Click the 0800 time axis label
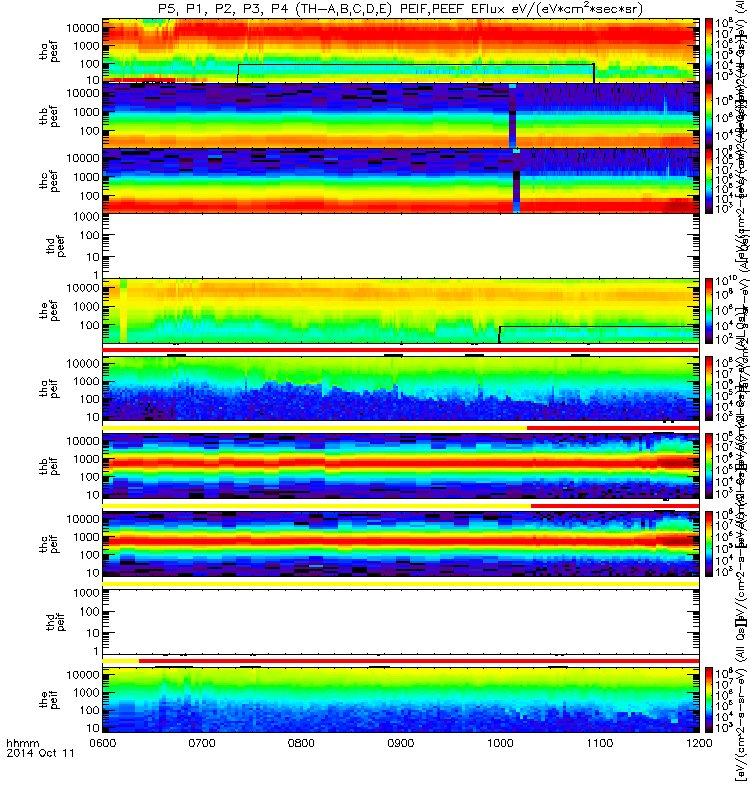Viewport: 750px width, 800px height. (x=302, y=743)
